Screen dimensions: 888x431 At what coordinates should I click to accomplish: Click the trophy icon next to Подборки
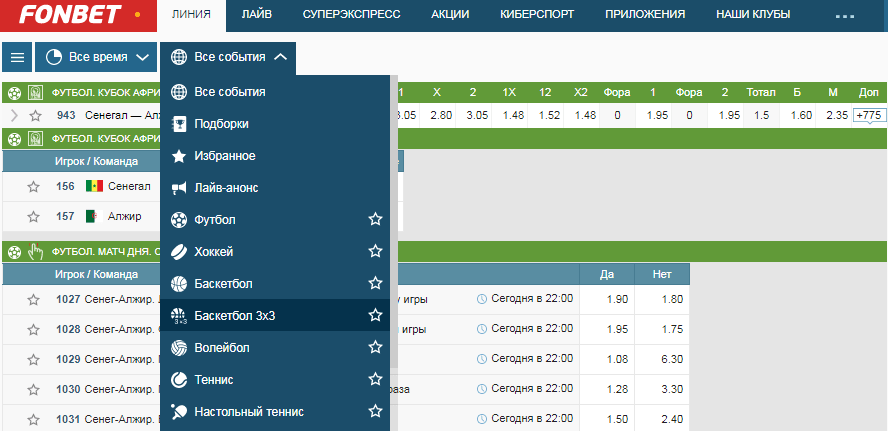[x=178, y=123]
